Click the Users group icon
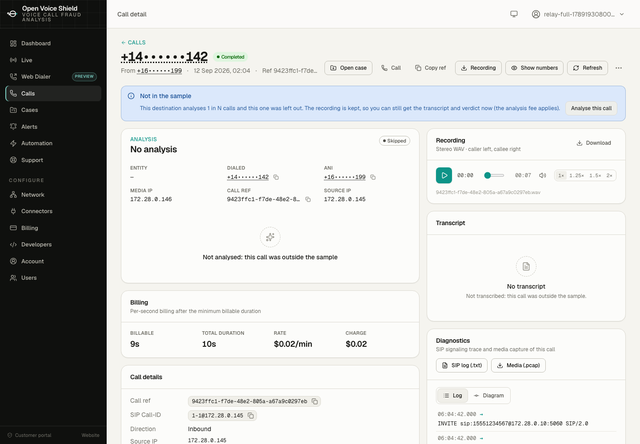The height and width of the screenshot is (444, 640). point(13,278)
